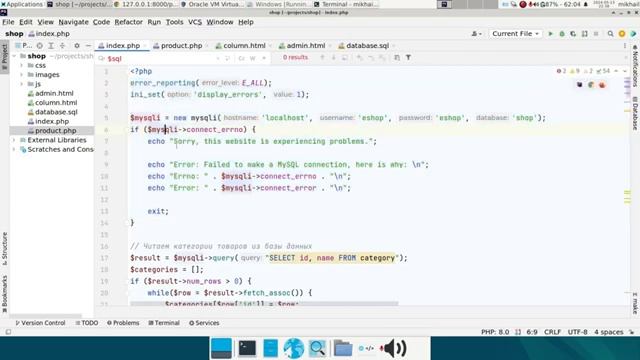Open the Refactor menu

128,22
